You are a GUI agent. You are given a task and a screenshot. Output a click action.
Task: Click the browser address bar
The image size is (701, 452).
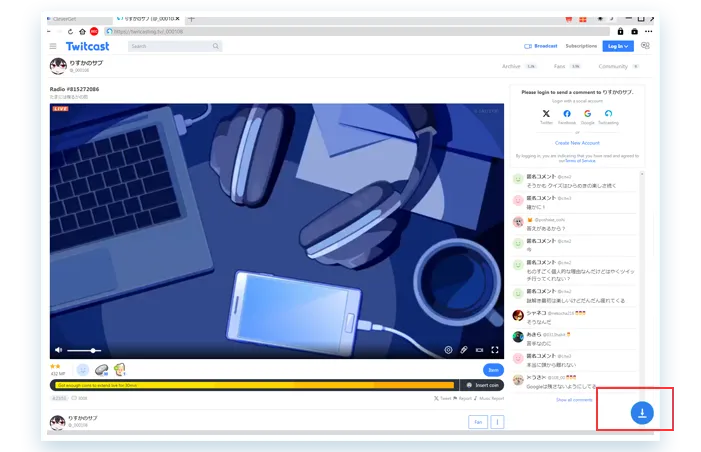[x=357, y=31]
